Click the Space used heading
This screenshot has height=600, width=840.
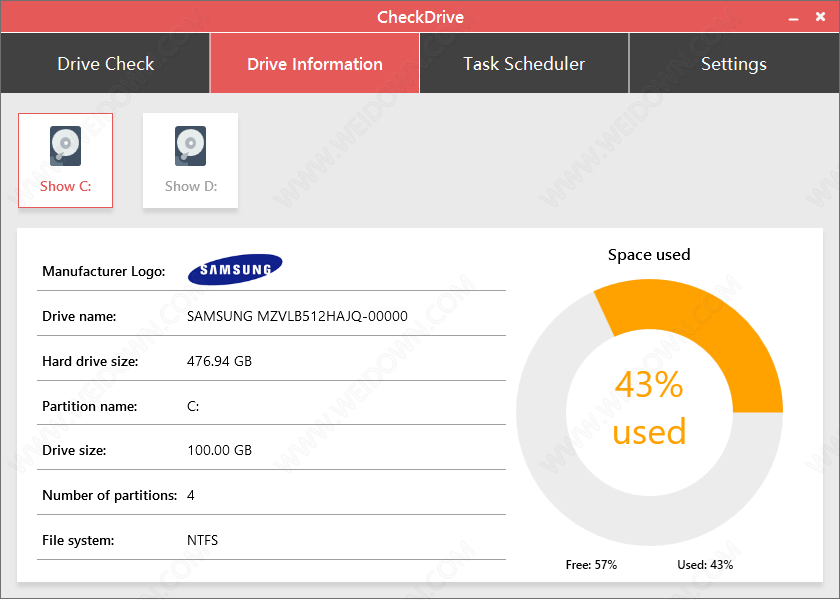[x=649, y=254]
